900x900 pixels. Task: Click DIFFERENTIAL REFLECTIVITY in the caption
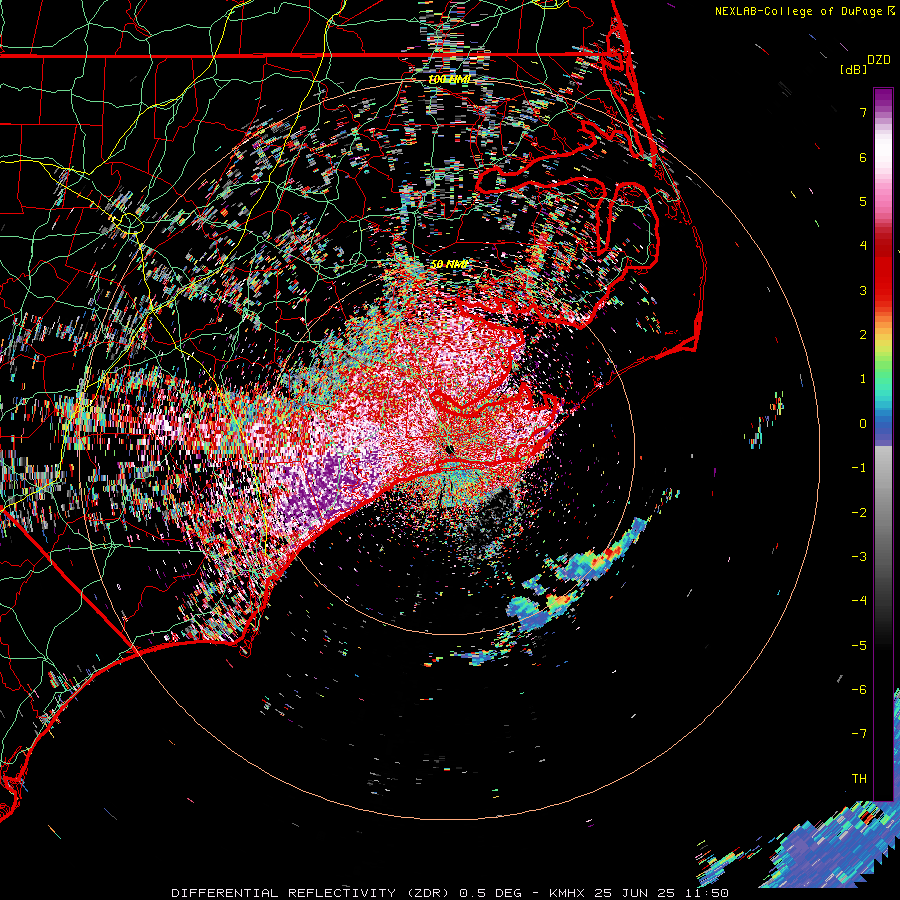pos(284,893)
